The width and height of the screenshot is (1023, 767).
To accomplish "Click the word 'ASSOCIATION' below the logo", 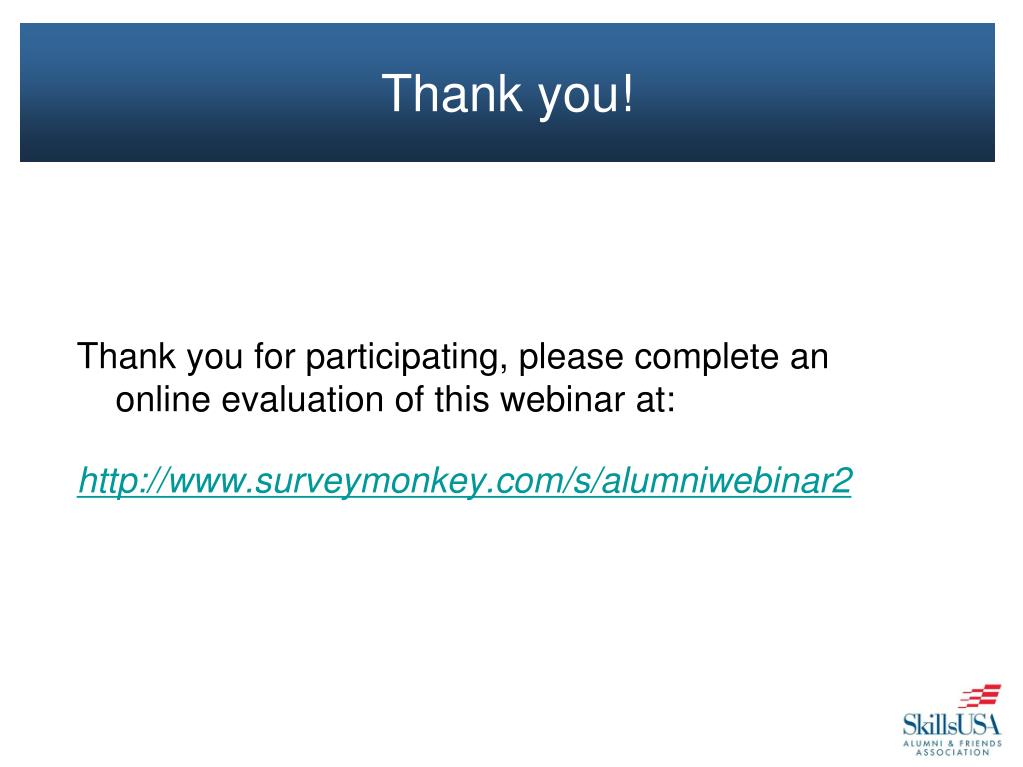I will pyautogui.click(x=953, y=753).
